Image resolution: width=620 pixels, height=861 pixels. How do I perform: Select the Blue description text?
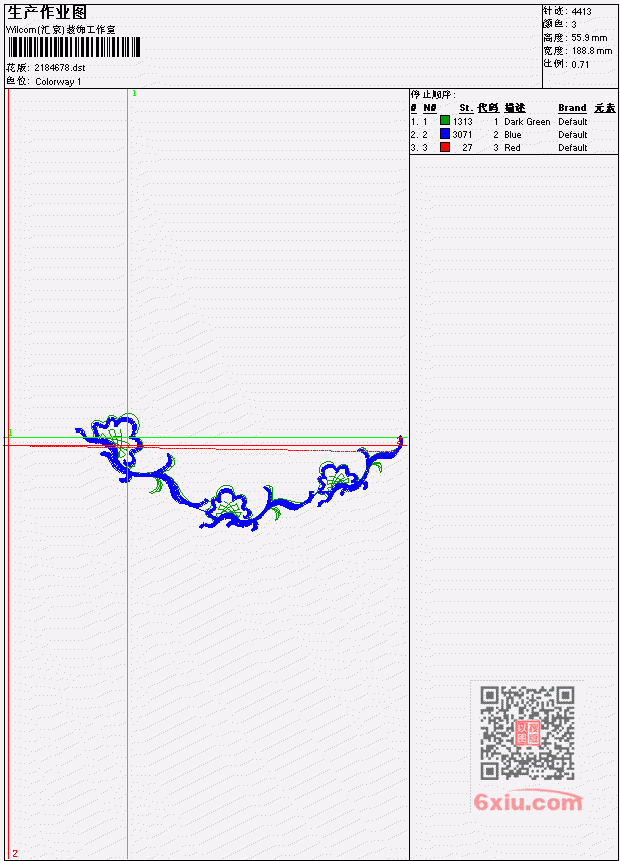513,135
